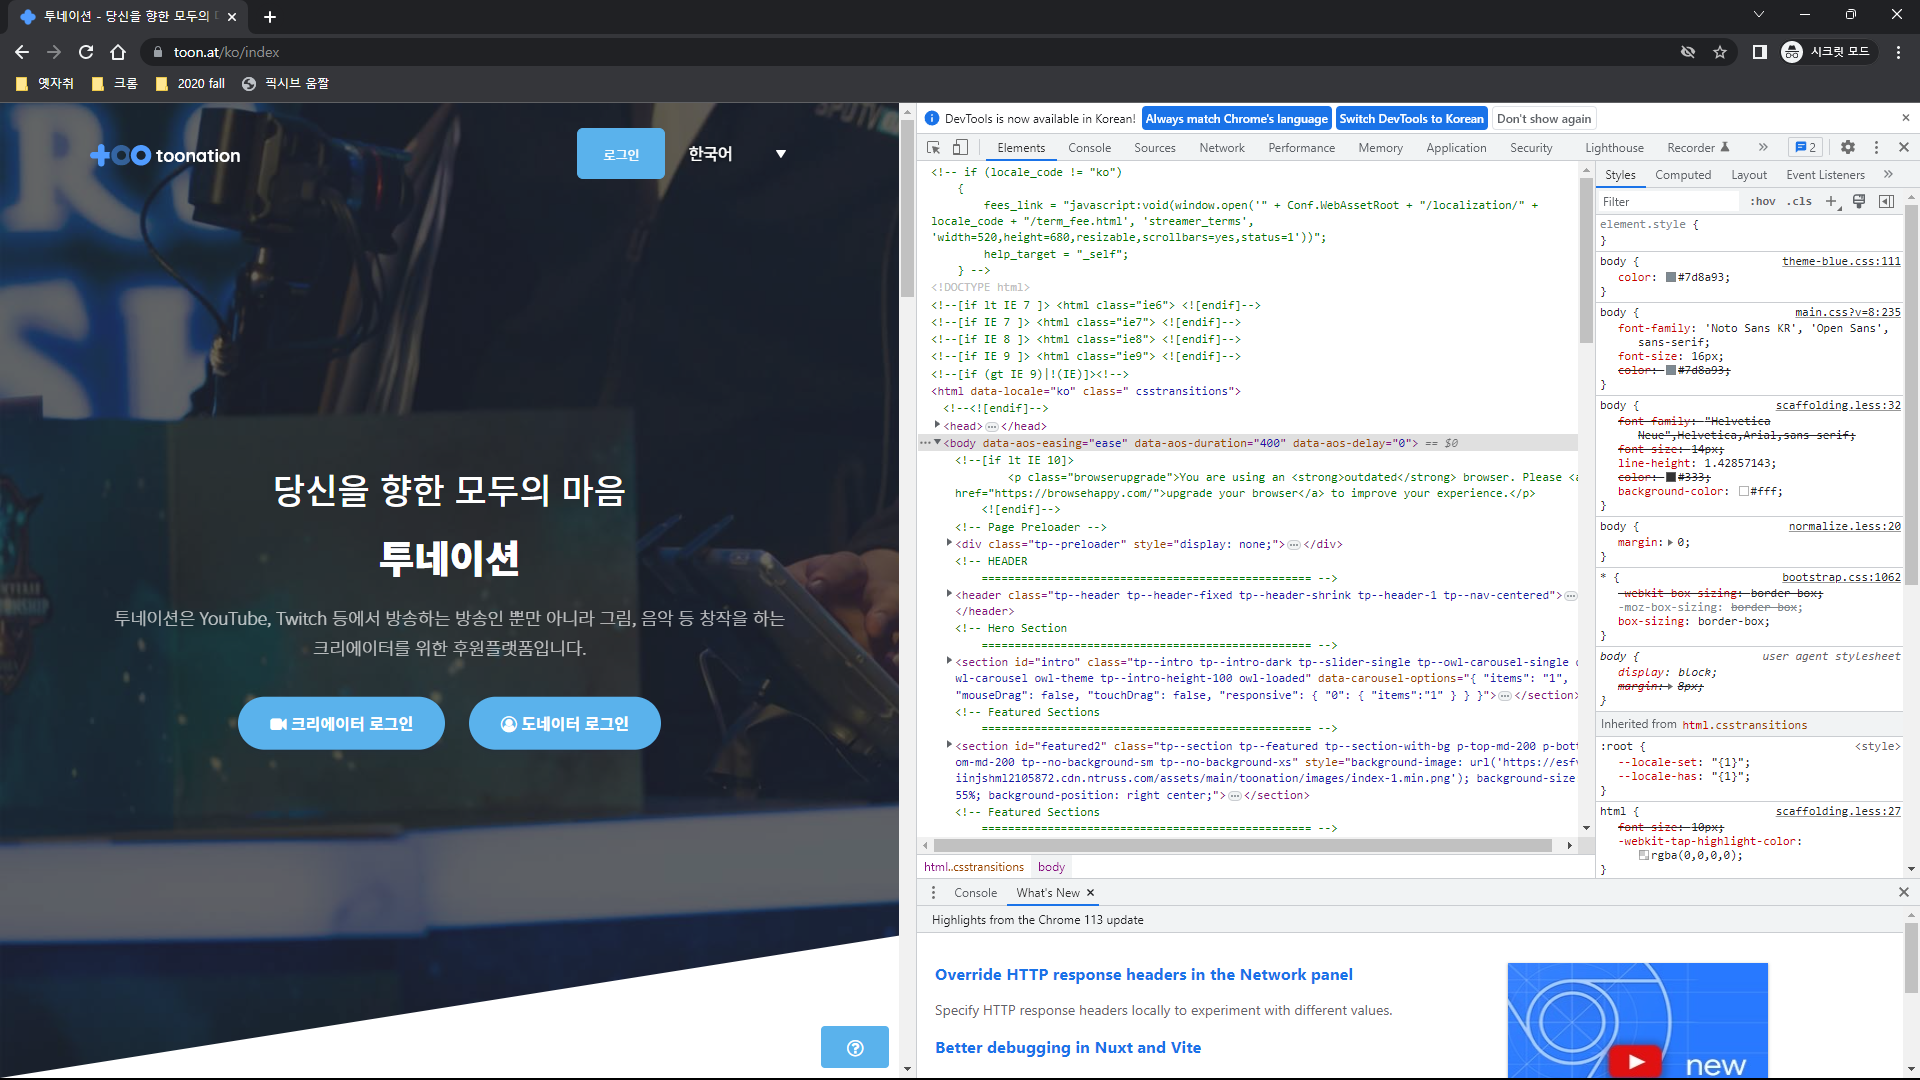Click the info icon in language infobar
The image size is (1920, 1080).
click(x=932, y=118)
